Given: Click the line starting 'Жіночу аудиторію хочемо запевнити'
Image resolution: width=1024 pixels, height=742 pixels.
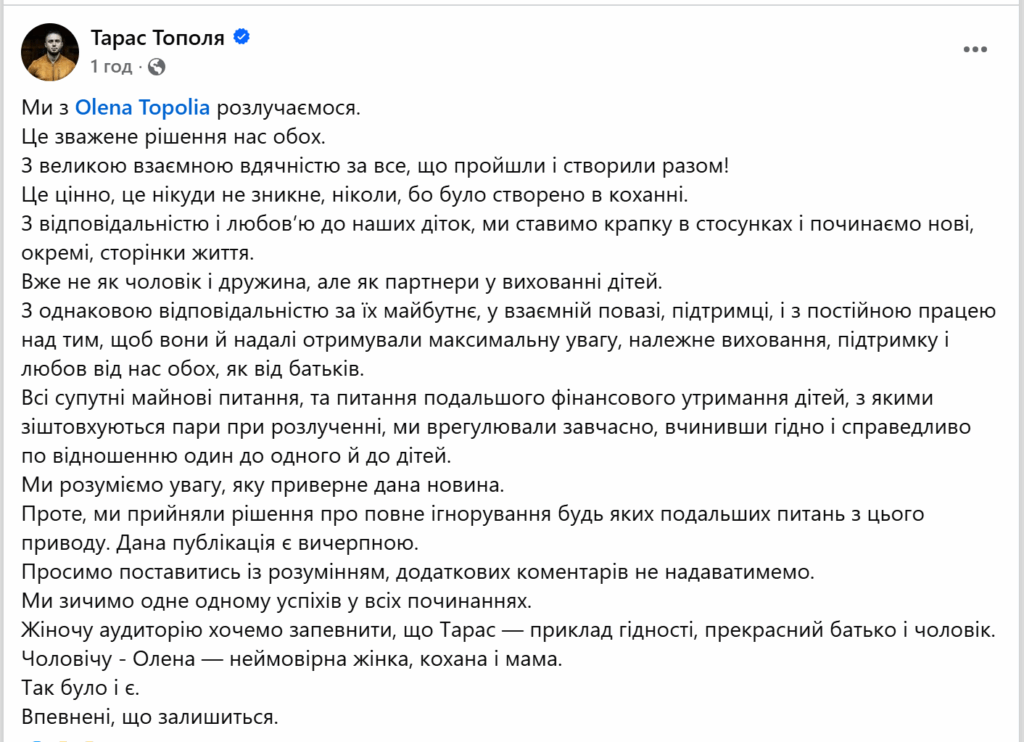Looking at the screenshot, I should click(x=506, y=631).
